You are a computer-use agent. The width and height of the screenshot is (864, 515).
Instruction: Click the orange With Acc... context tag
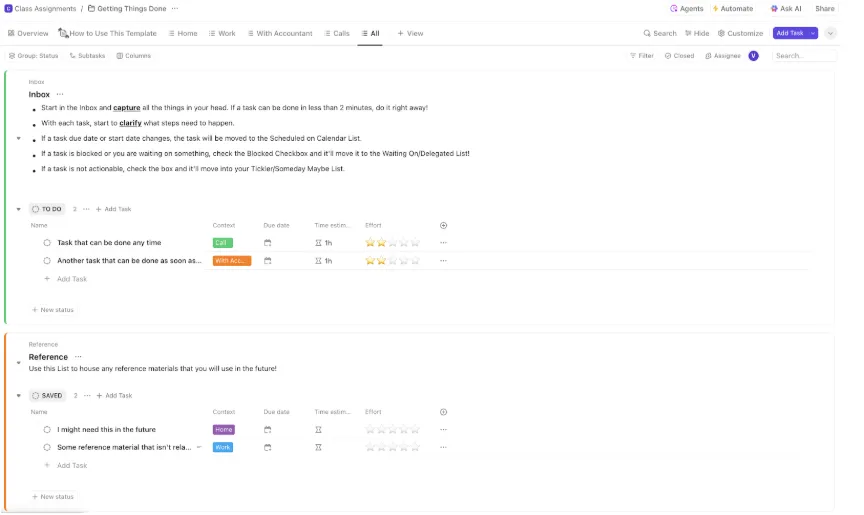(x=232, y=261)
